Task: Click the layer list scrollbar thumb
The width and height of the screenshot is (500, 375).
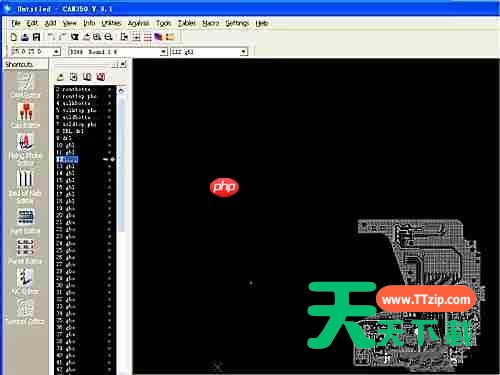Action: 121,164
